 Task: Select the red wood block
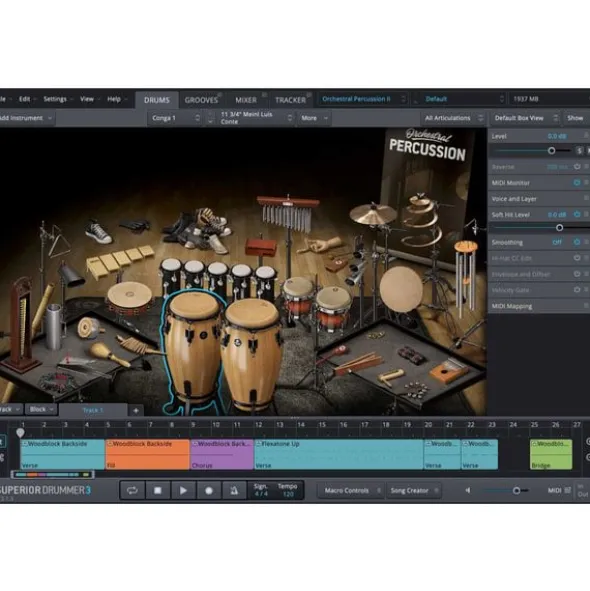coord(261,247)
